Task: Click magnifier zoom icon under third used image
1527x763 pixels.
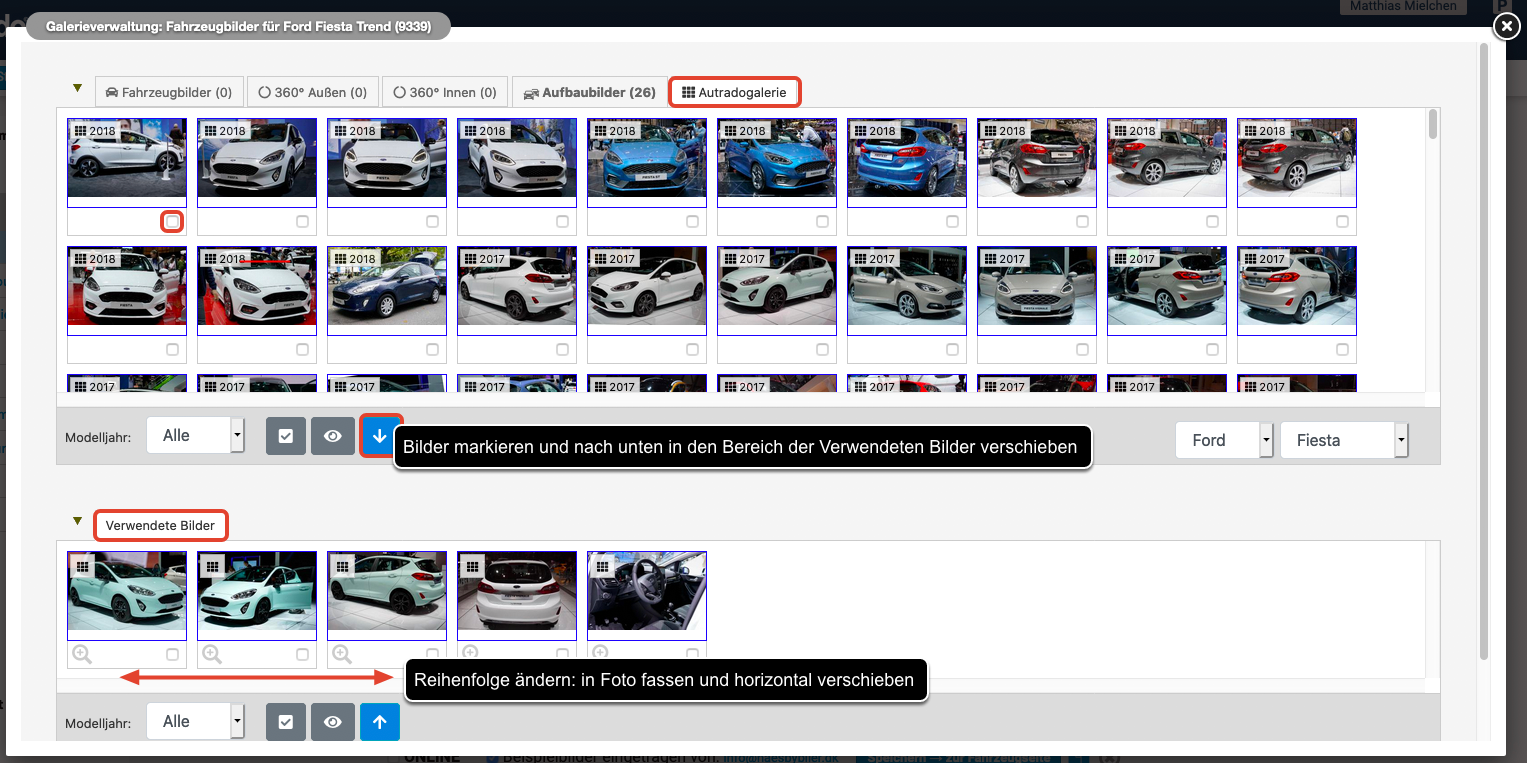Action: pyautogui.click(x=342, y=654)
